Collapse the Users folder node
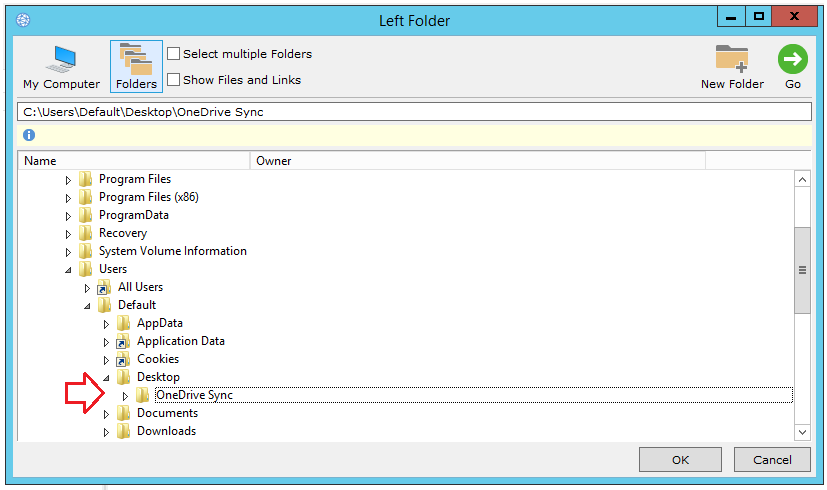 click(x=68, y=269)
